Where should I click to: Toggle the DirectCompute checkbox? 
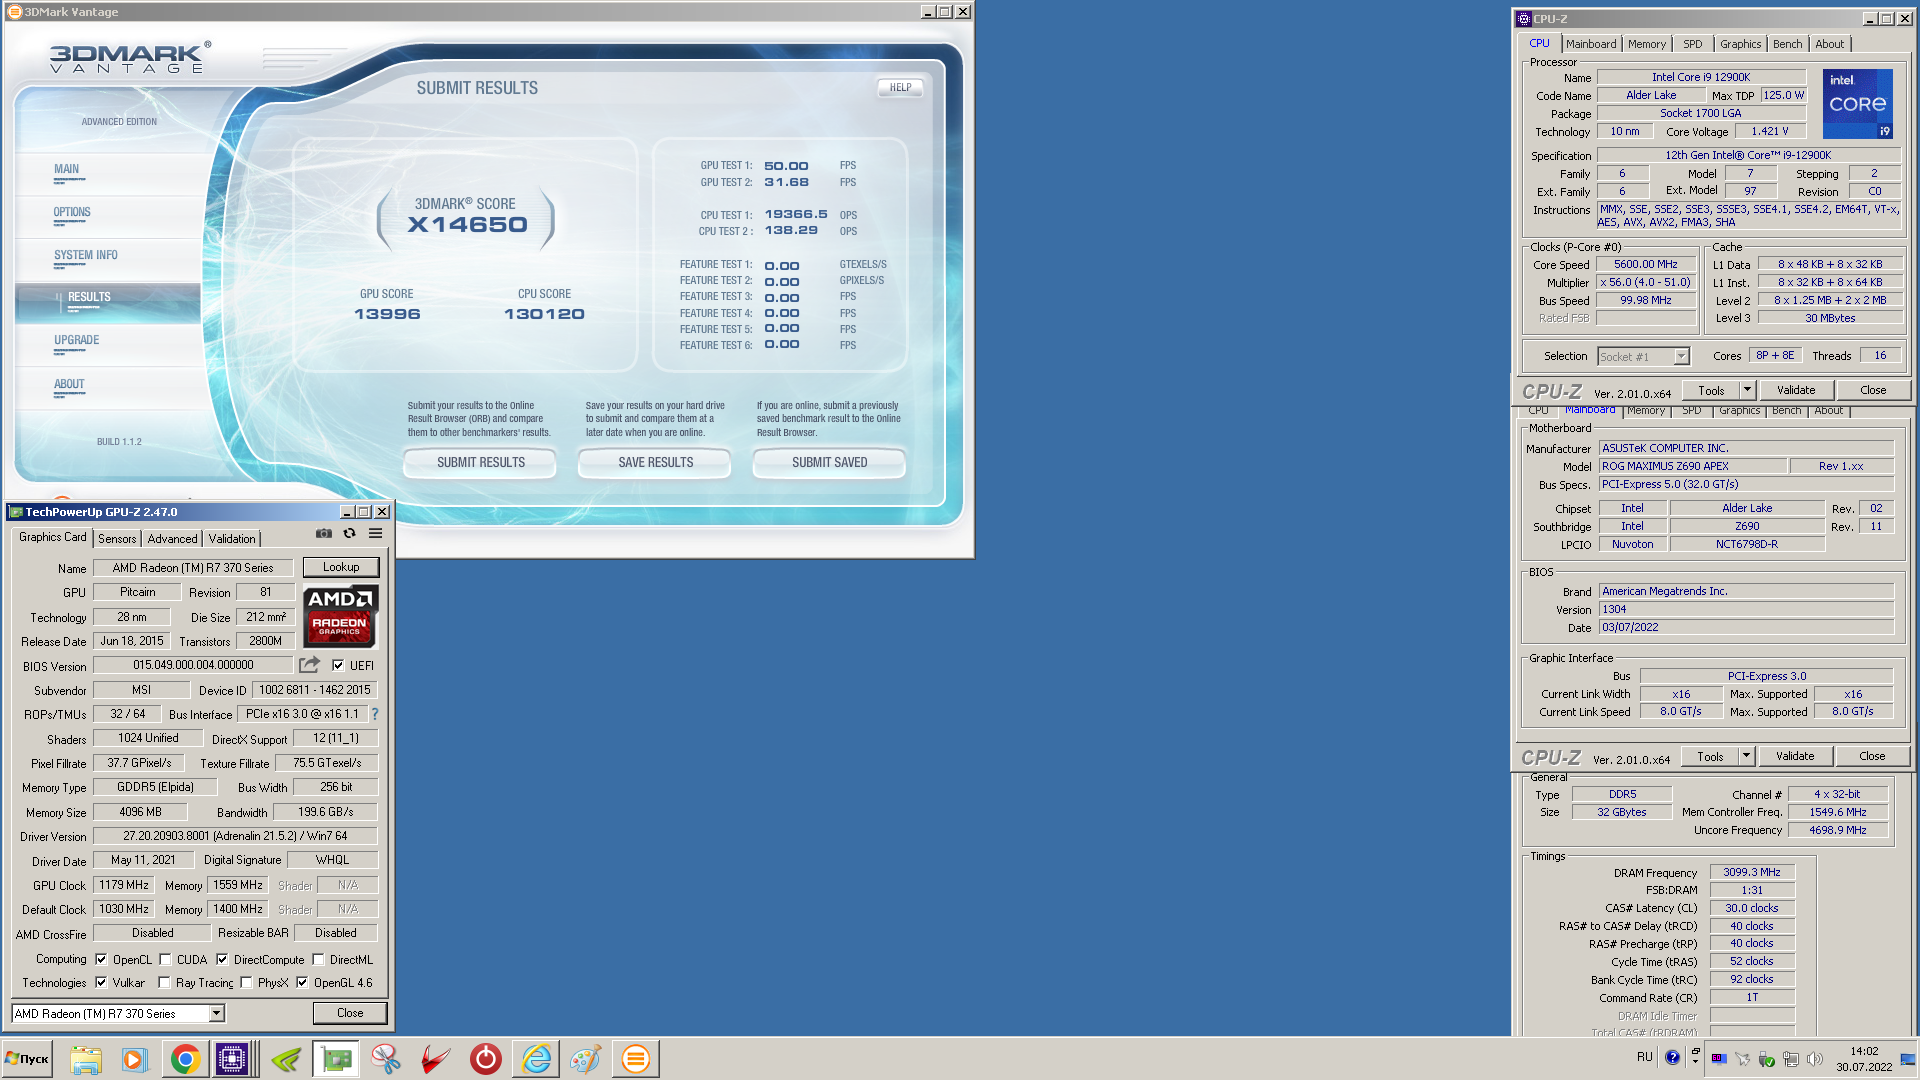pyautogui.click(x=222, y=959)
